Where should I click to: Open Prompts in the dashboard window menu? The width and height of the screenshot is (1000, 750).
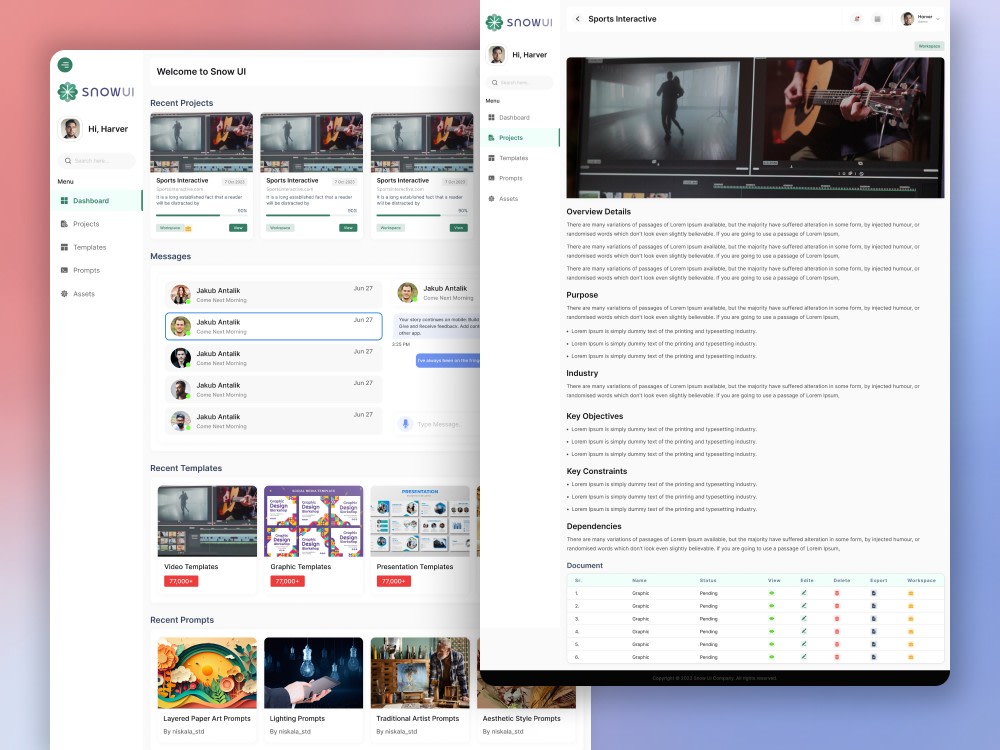pos(86,270)
